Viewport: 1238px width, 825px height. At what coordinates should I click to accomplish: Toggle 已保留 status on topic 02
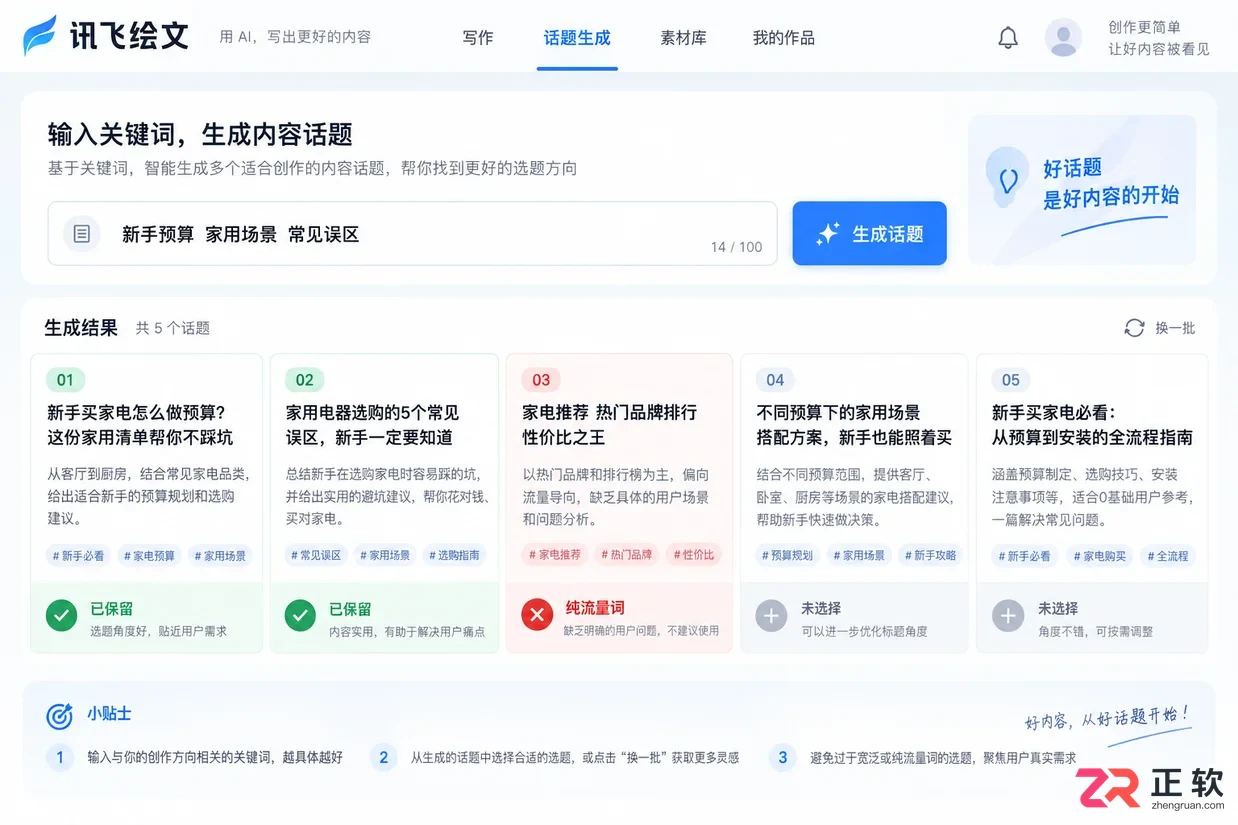coord(385,618)
